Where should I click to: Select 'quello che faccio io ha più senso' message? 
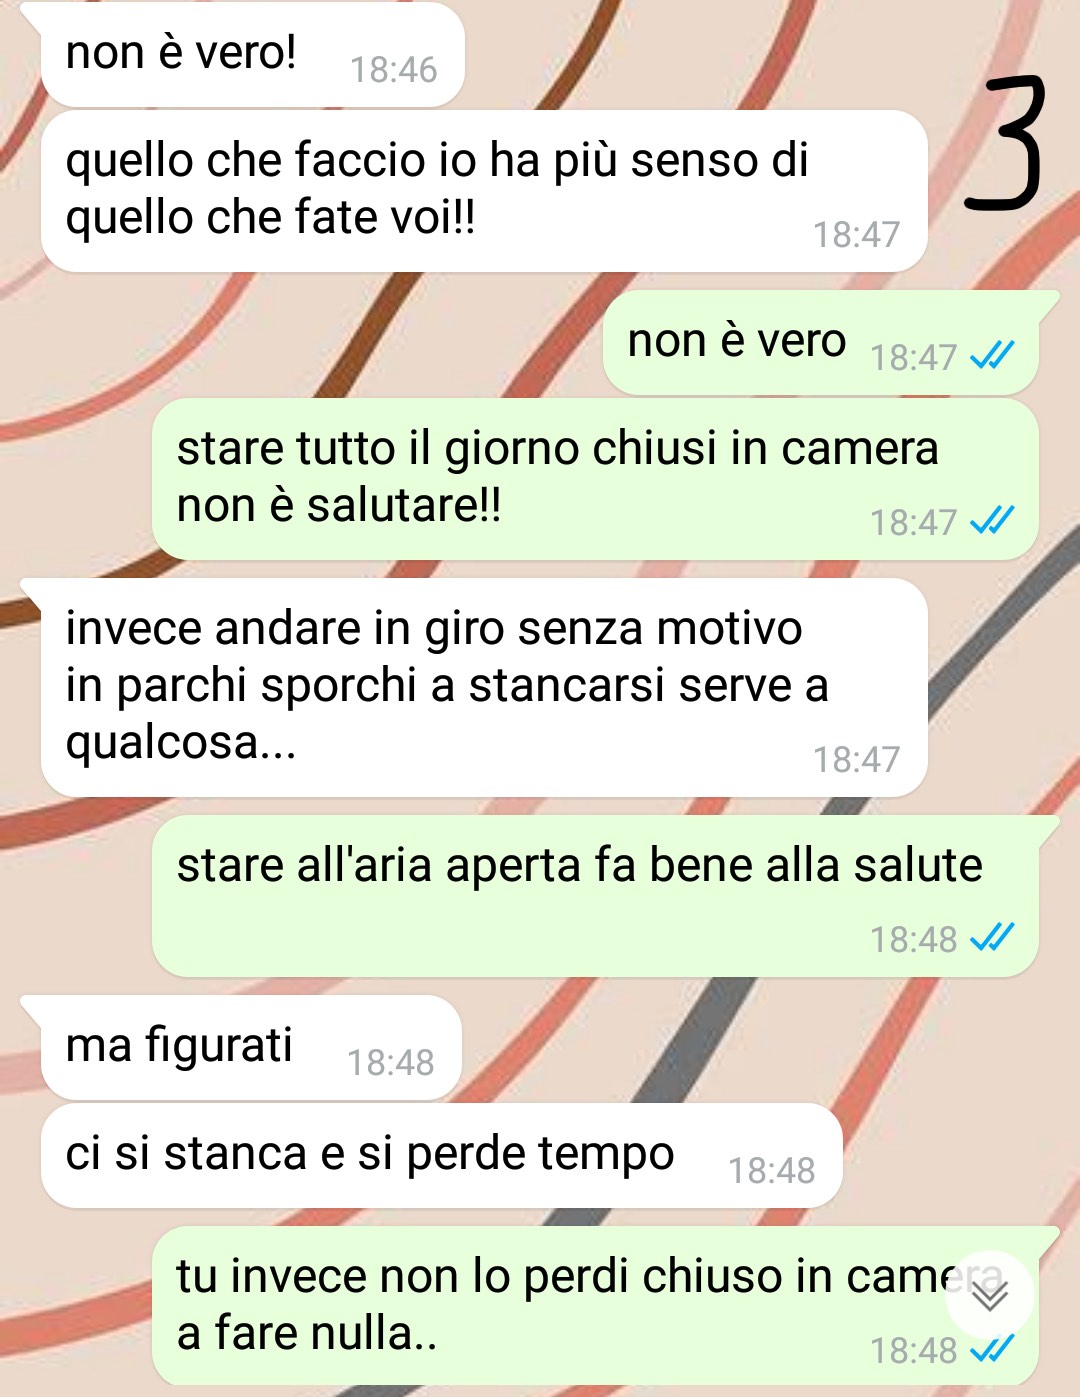coord(484,191)
